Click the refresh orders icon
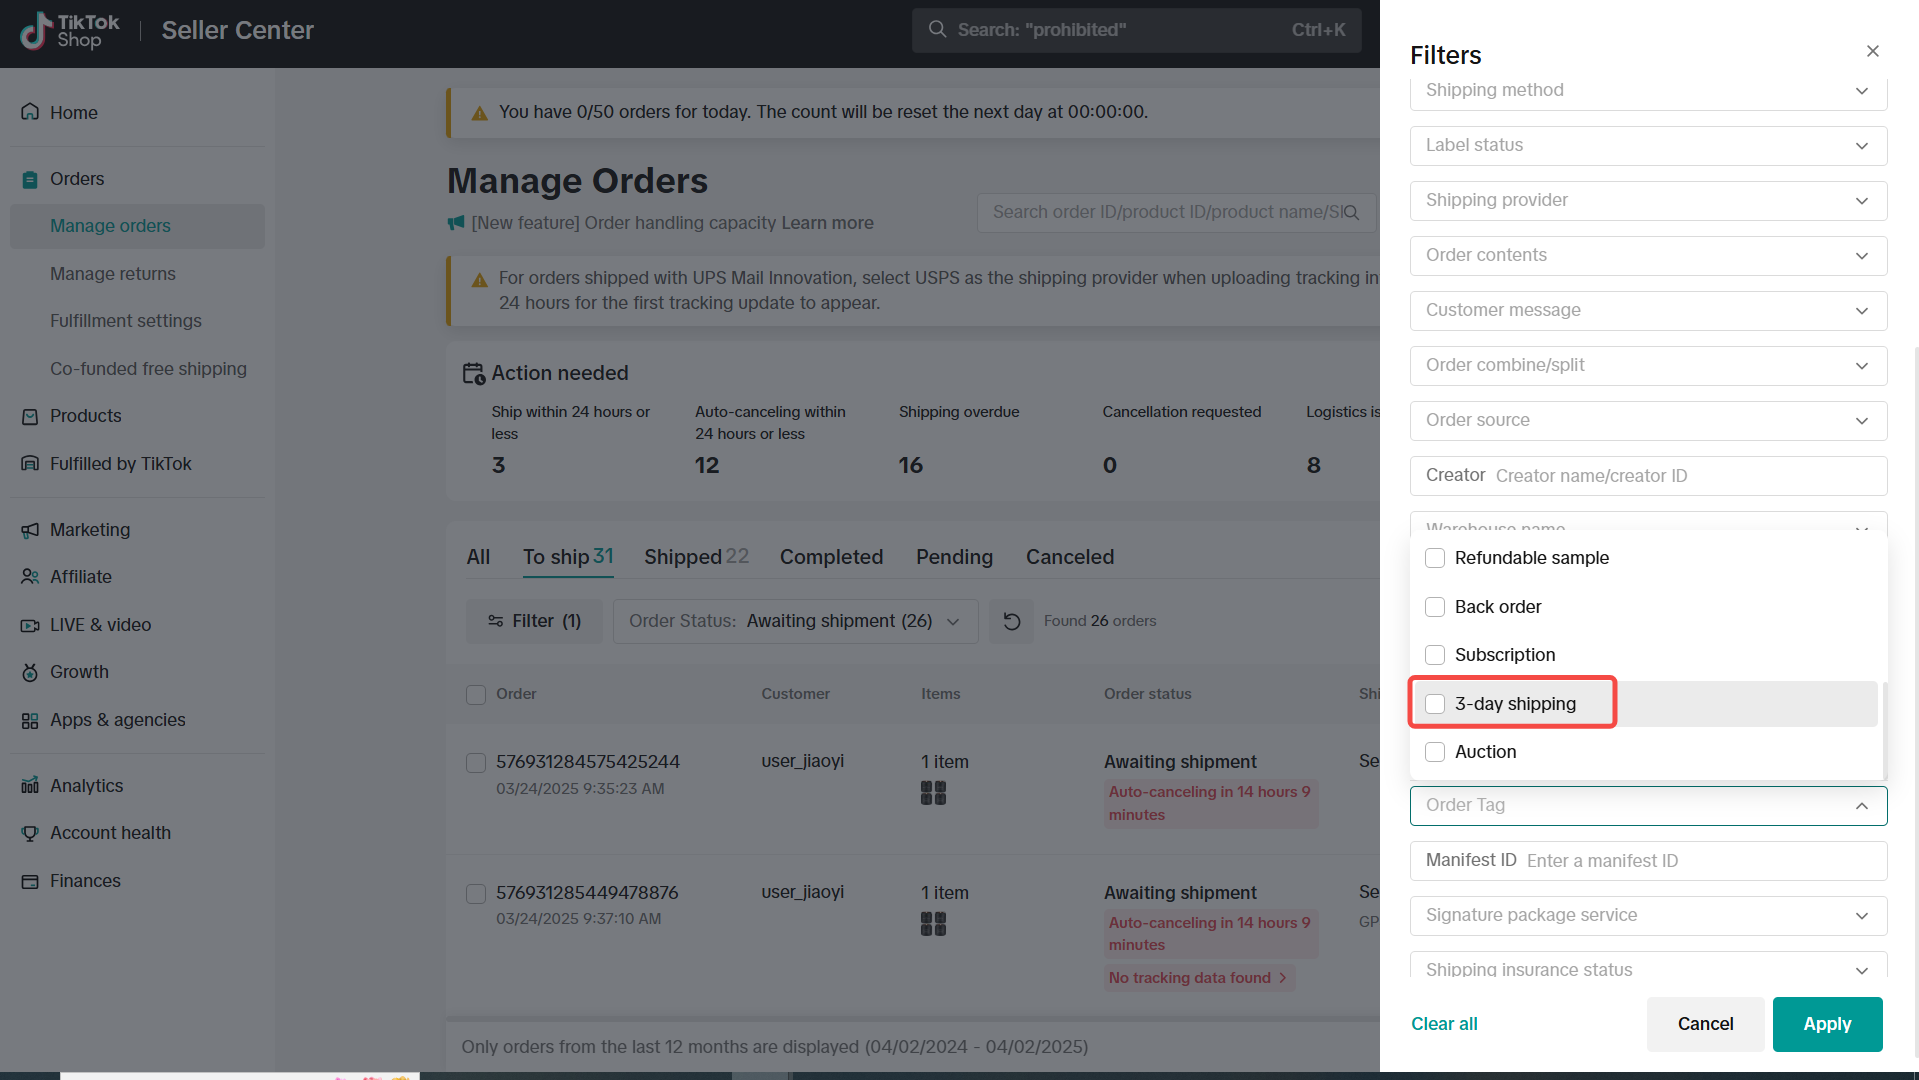The image size is (1919, 1080). coord(1011,621)
